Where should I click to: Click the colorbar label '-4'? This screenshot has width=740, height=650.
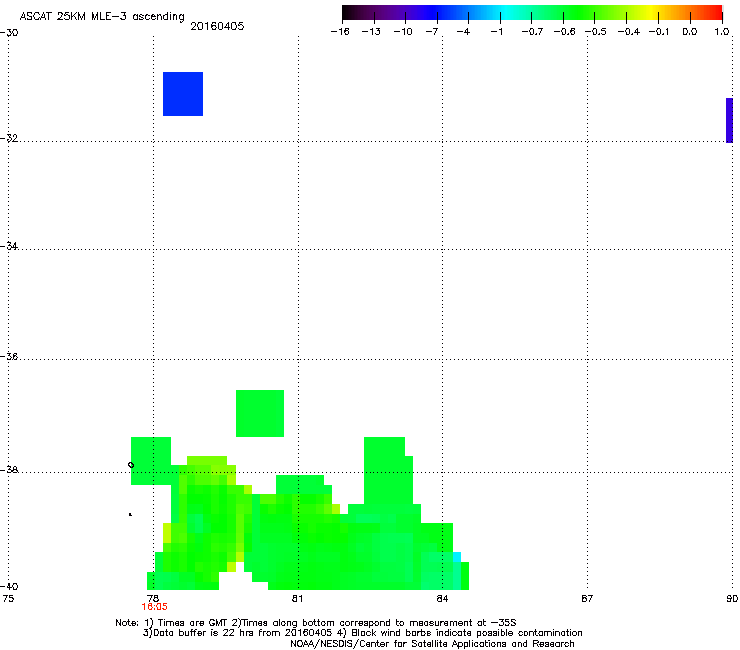pos(463,32)
